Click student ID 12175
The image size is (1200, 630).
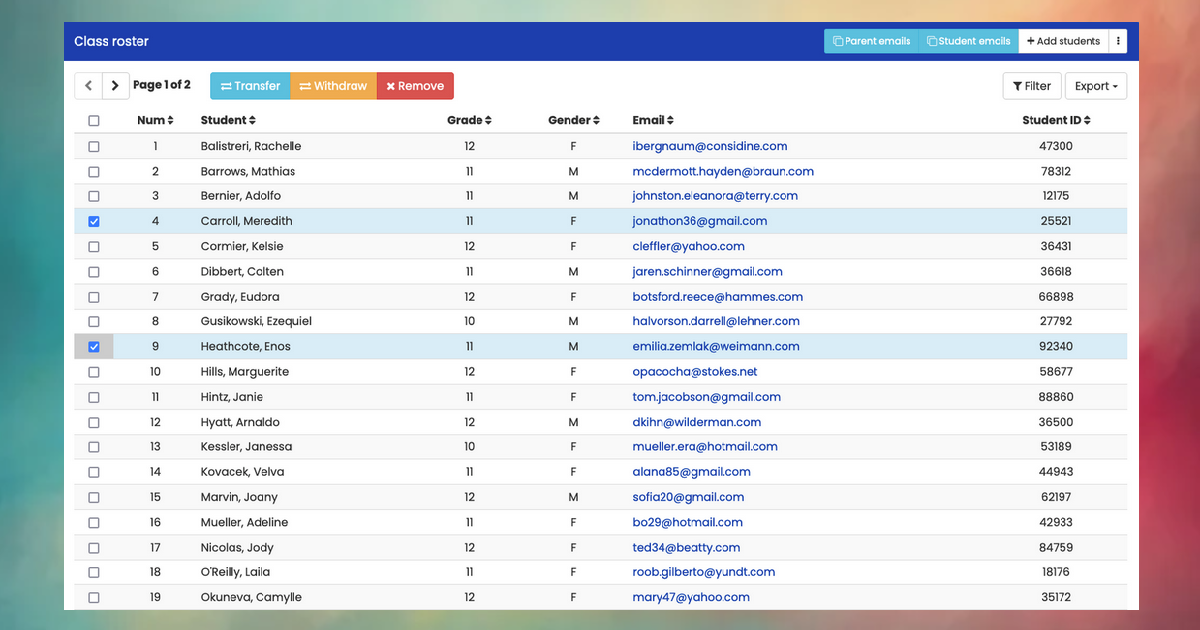pos(1056,196)
